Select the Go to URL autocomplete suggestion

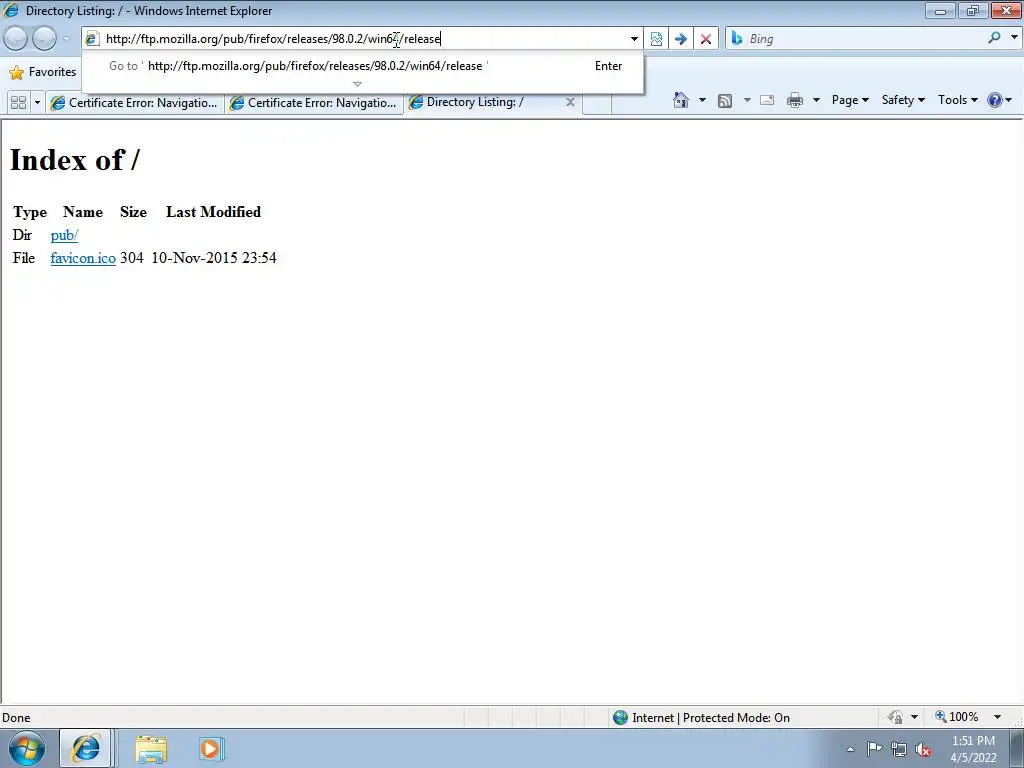(x=362, y=66)
